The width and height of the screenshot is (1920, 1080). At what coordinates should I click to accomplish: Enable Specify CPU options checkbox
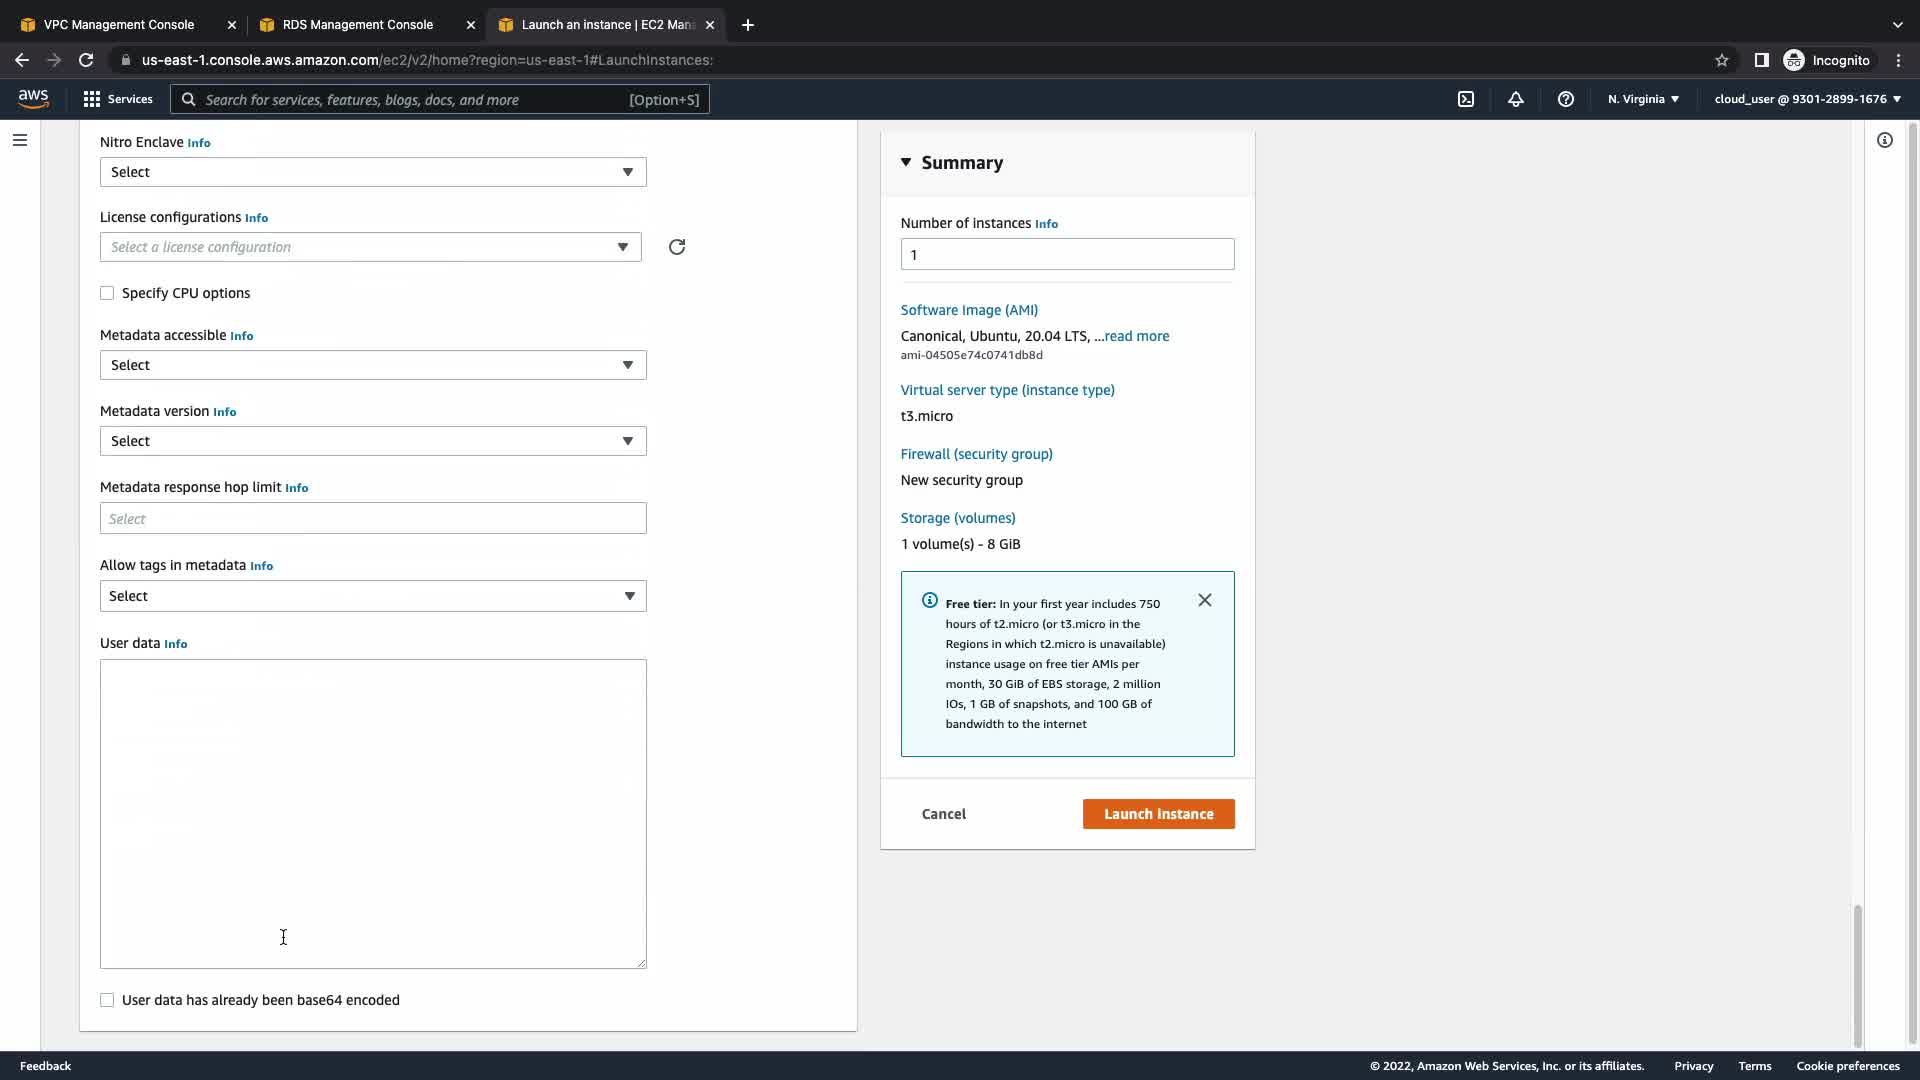[107, 293]
